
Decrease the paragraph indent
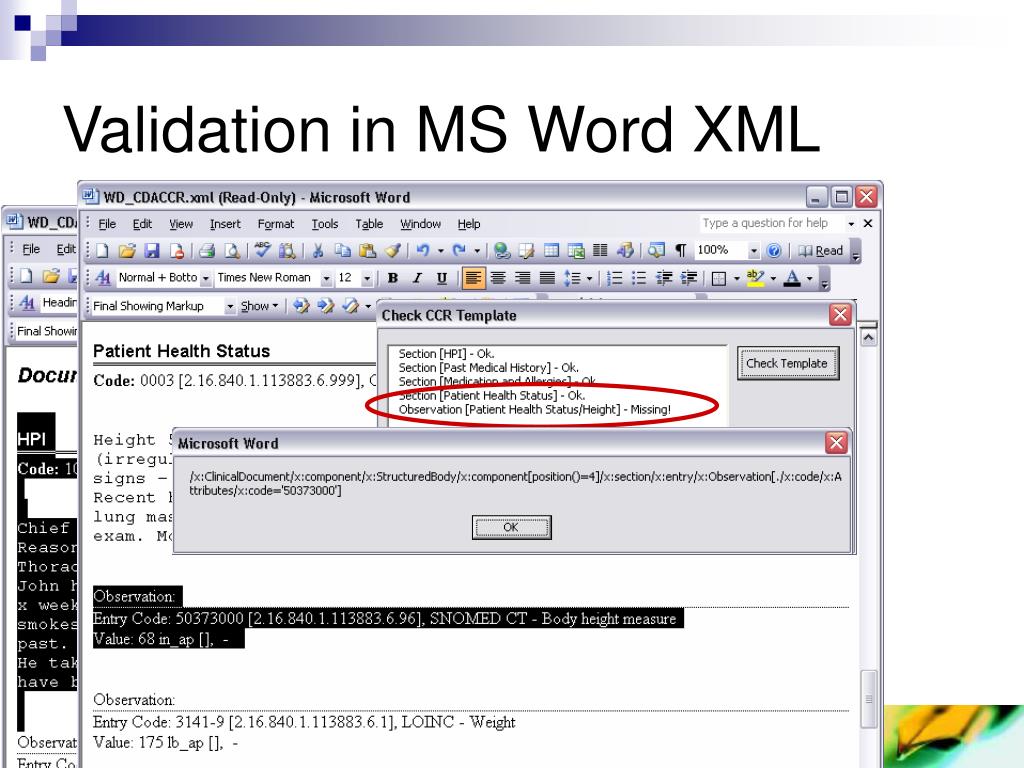click(664, 278)
